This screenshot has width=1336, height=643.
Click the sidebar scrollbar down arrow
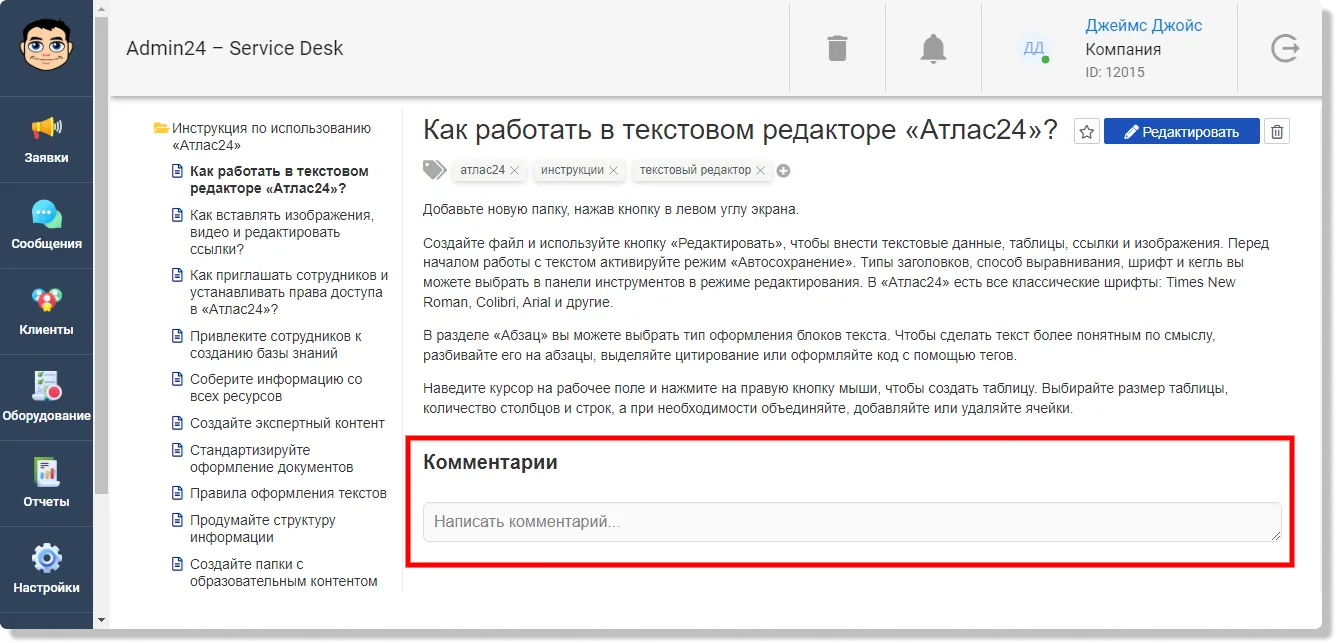[x=101, y=620]
